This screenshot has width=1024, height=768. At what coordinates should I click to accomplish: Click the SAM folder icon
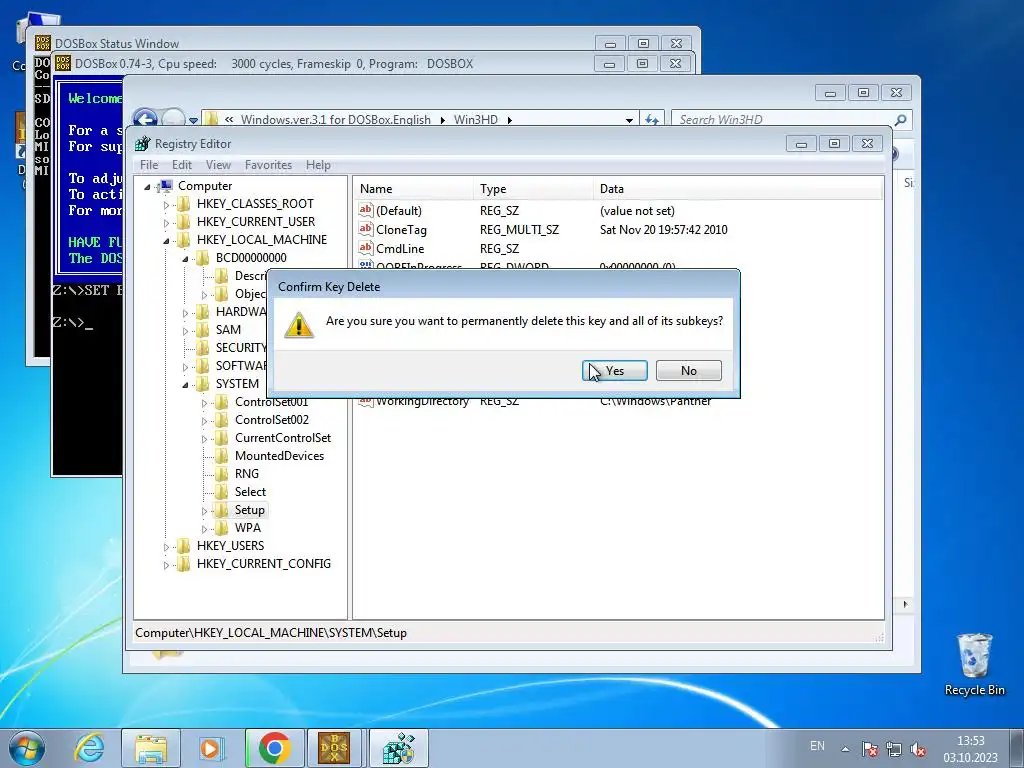coord(203,330)
